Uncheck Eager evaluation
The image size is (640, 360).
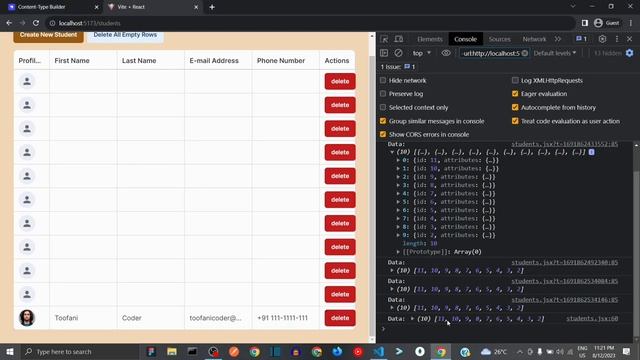(x=515, y=93)
